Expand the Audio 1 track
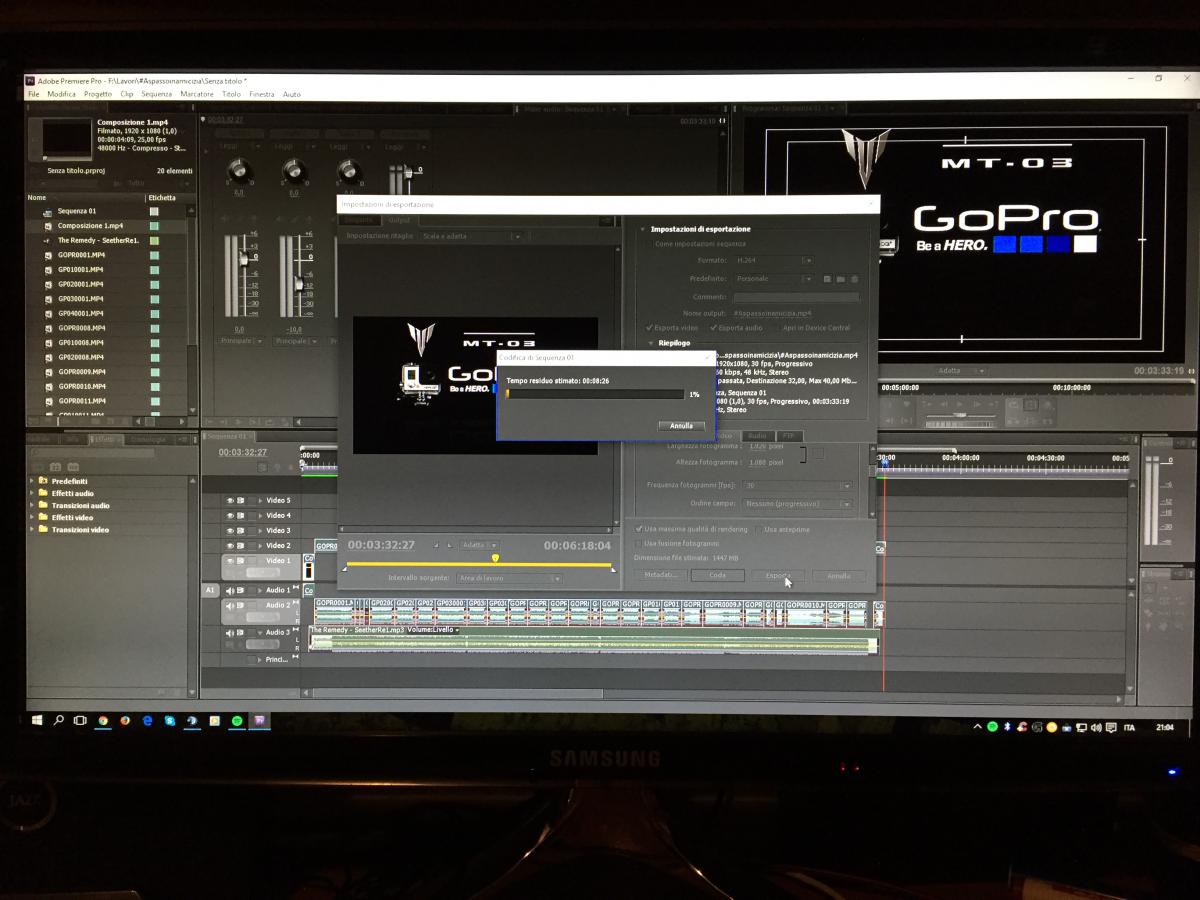Screen dimensions: 1200x900 (261, 591)
